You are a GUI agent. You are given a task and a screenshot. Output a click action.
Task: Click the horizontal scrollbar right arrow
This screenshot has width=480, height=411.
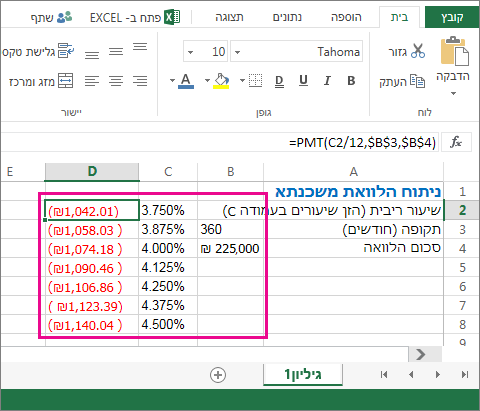pyautogui.click(x=421, y=354)
